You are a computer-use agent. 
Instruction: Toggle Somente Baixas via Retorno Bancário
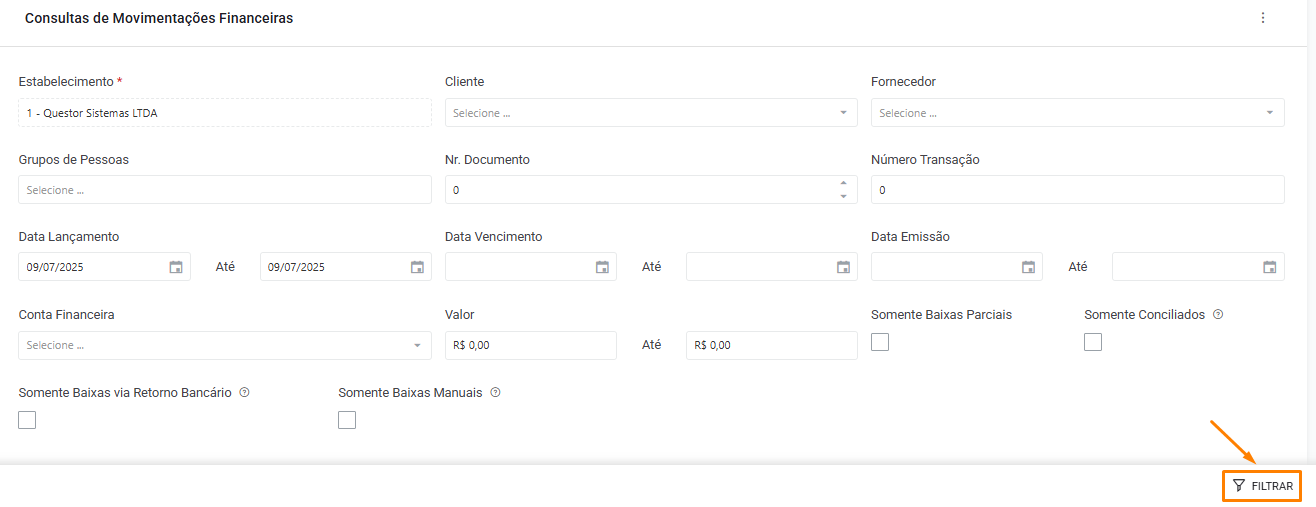pyautogui.click(x=27, y=420)
